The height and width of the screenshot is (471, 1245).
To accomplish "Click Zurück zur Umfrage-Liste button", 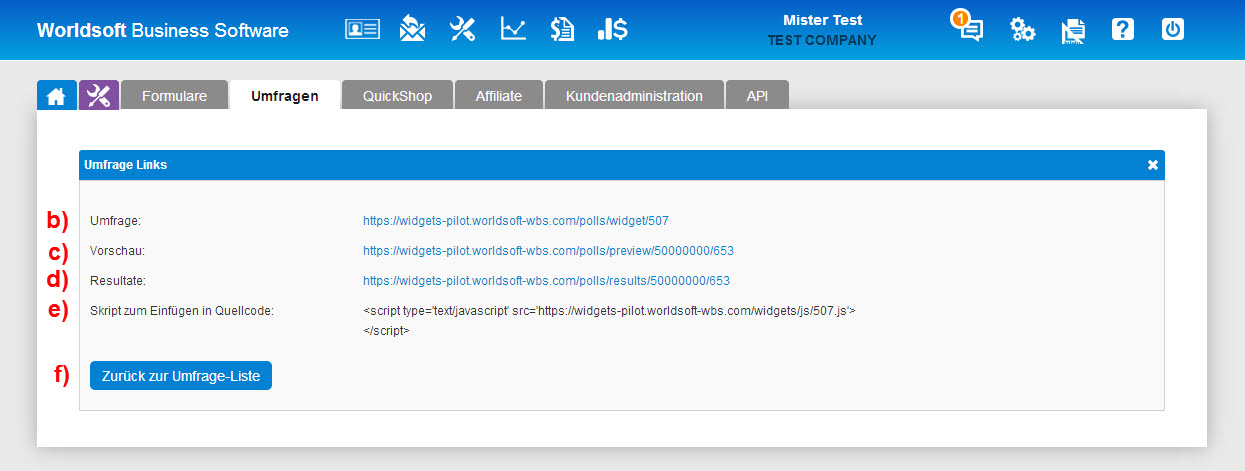I will click(x=181, y=376).
